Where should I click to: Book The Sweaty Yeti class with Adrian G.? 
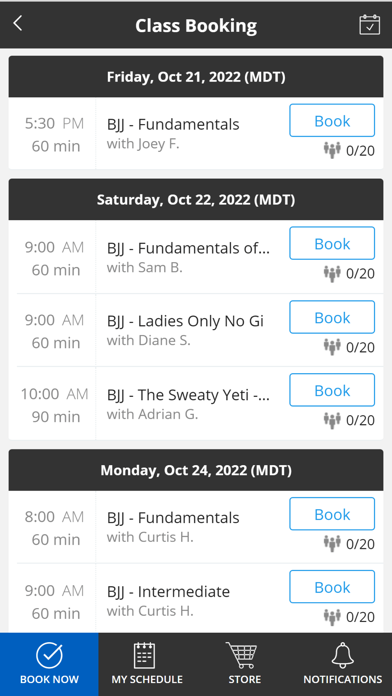pyautogui.click(x=332, y=390)
